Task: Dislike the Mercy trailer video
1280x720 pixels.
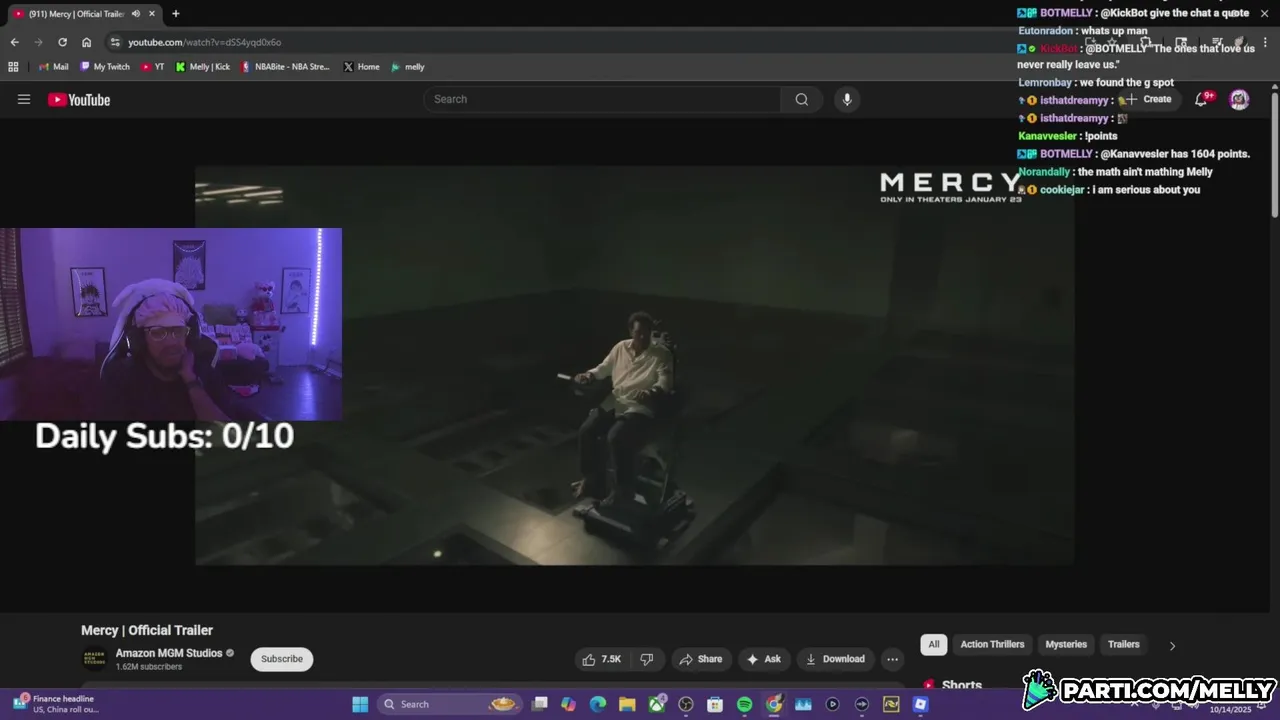Action: 647,659
